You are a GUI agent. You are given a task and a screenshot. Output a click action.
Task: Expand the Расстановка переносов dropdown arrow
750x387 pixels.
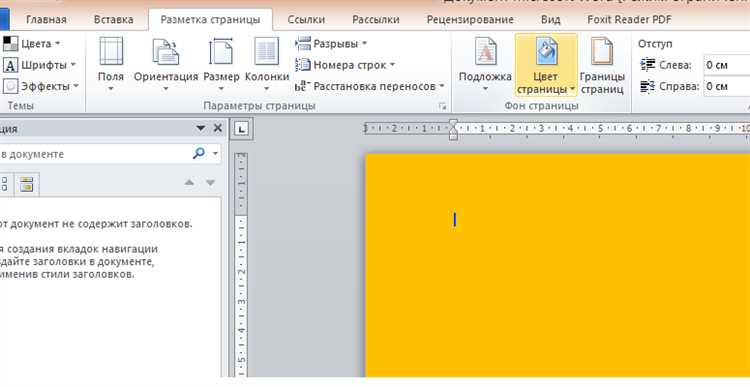441,86
